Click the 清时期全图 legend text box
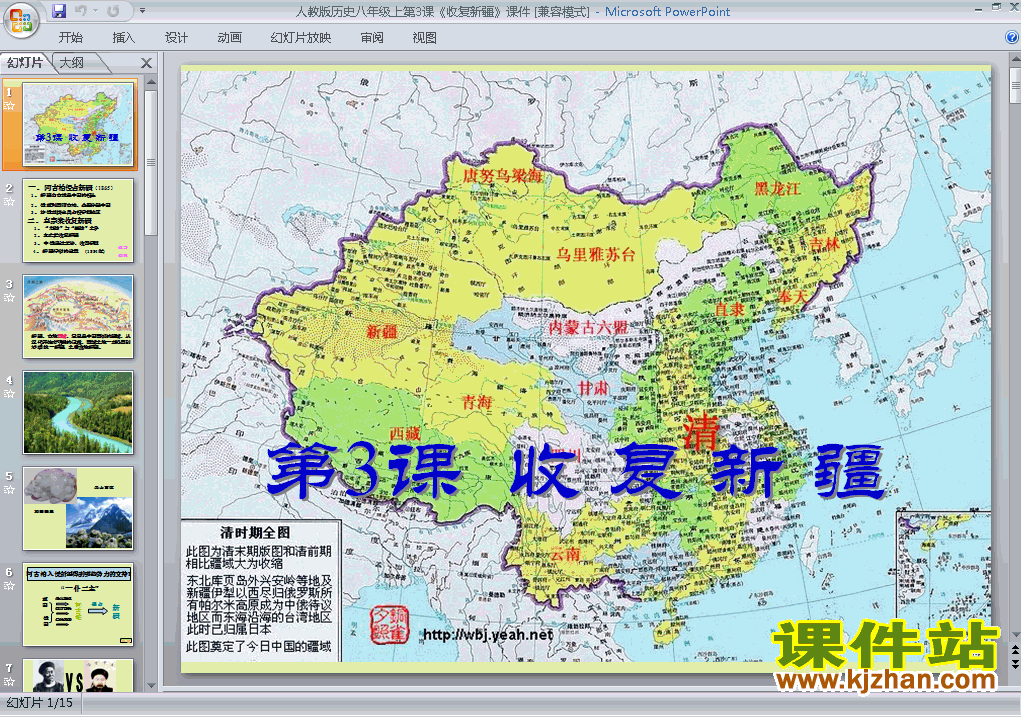Screen dimensions: 1021x717 [259, 590]
